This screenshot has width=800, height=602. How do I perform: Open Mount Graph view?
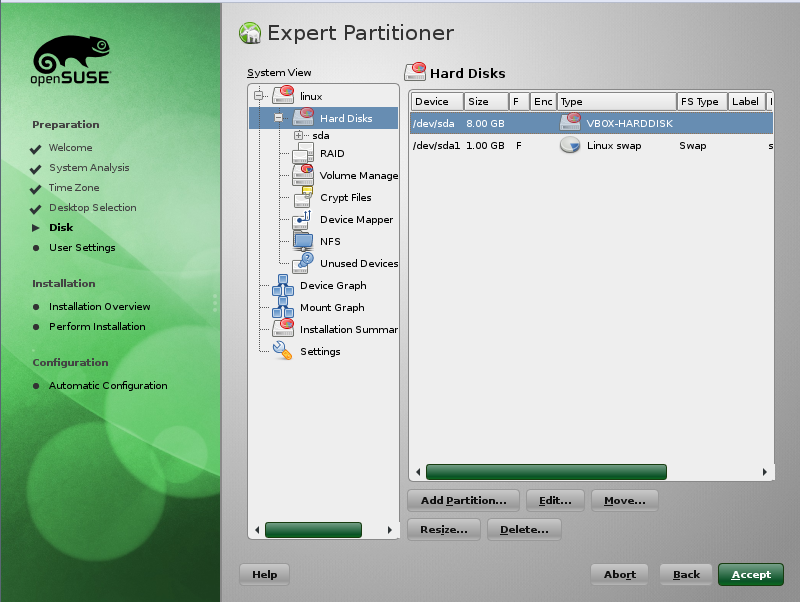[332, 307]
